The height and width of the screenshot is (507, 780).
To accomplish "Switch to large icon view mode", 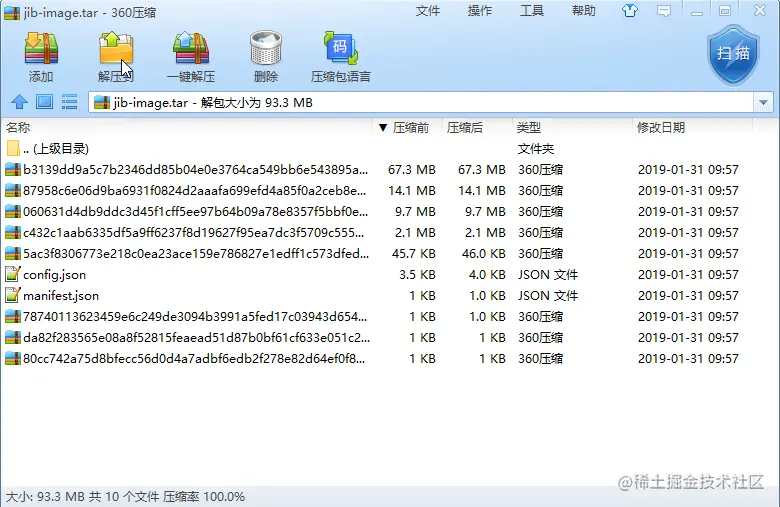I will 44,102.
